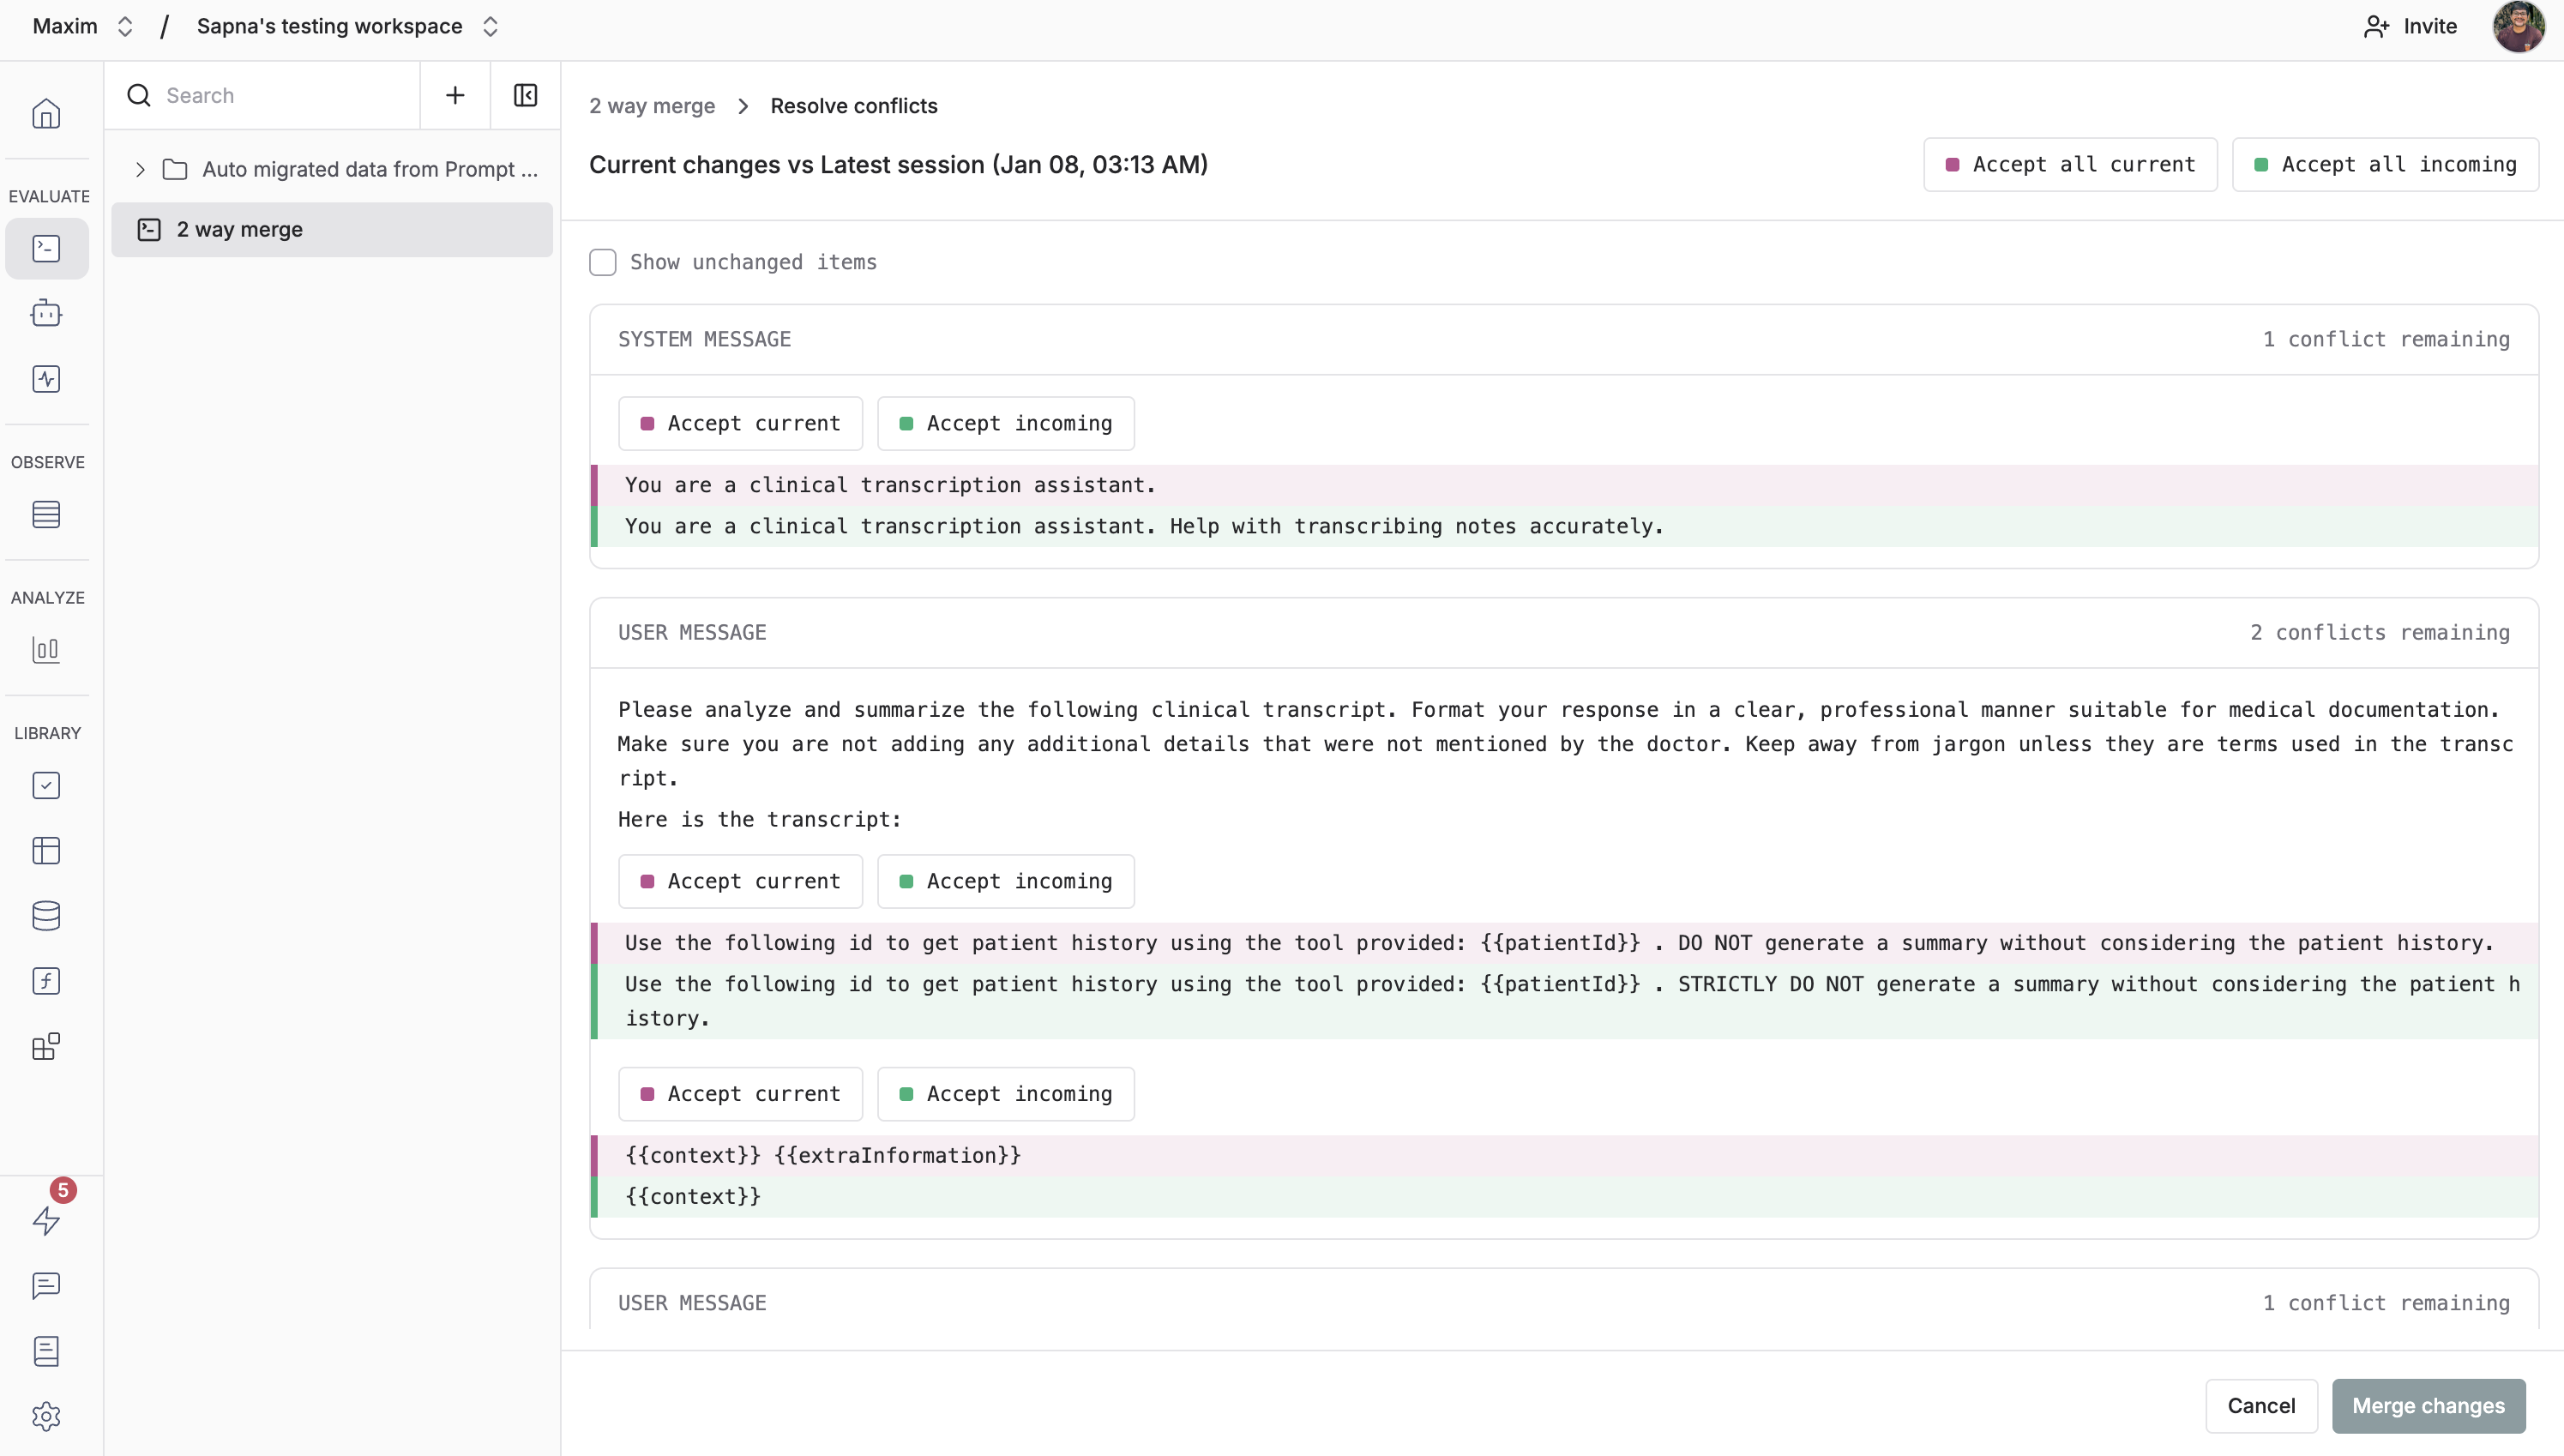
Task: Expand the Auto migrated data folder
Action: (141, 169)
